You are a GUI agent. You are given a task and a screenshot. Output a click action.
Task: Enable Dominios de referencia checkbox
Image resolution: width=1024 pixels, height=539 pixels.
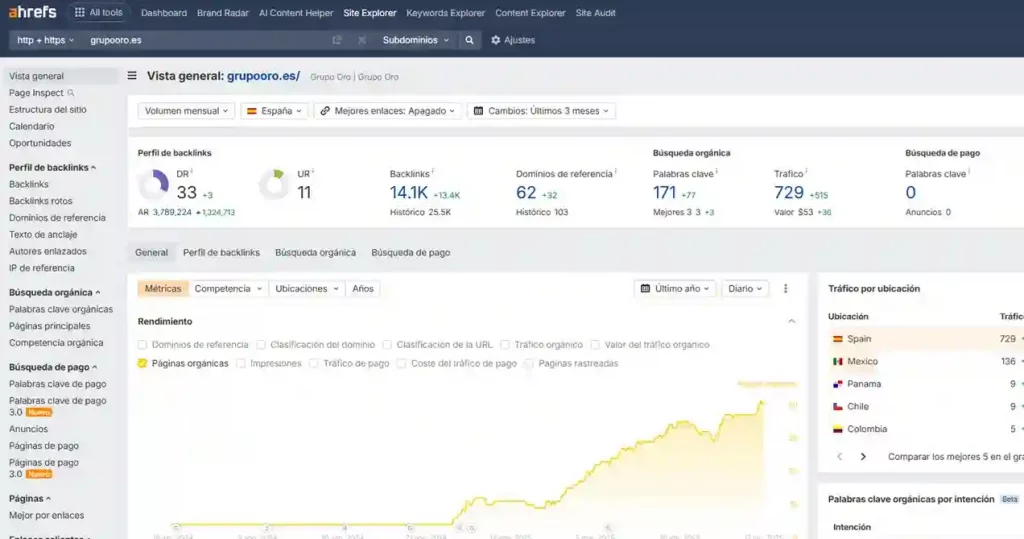pos(142,344)
